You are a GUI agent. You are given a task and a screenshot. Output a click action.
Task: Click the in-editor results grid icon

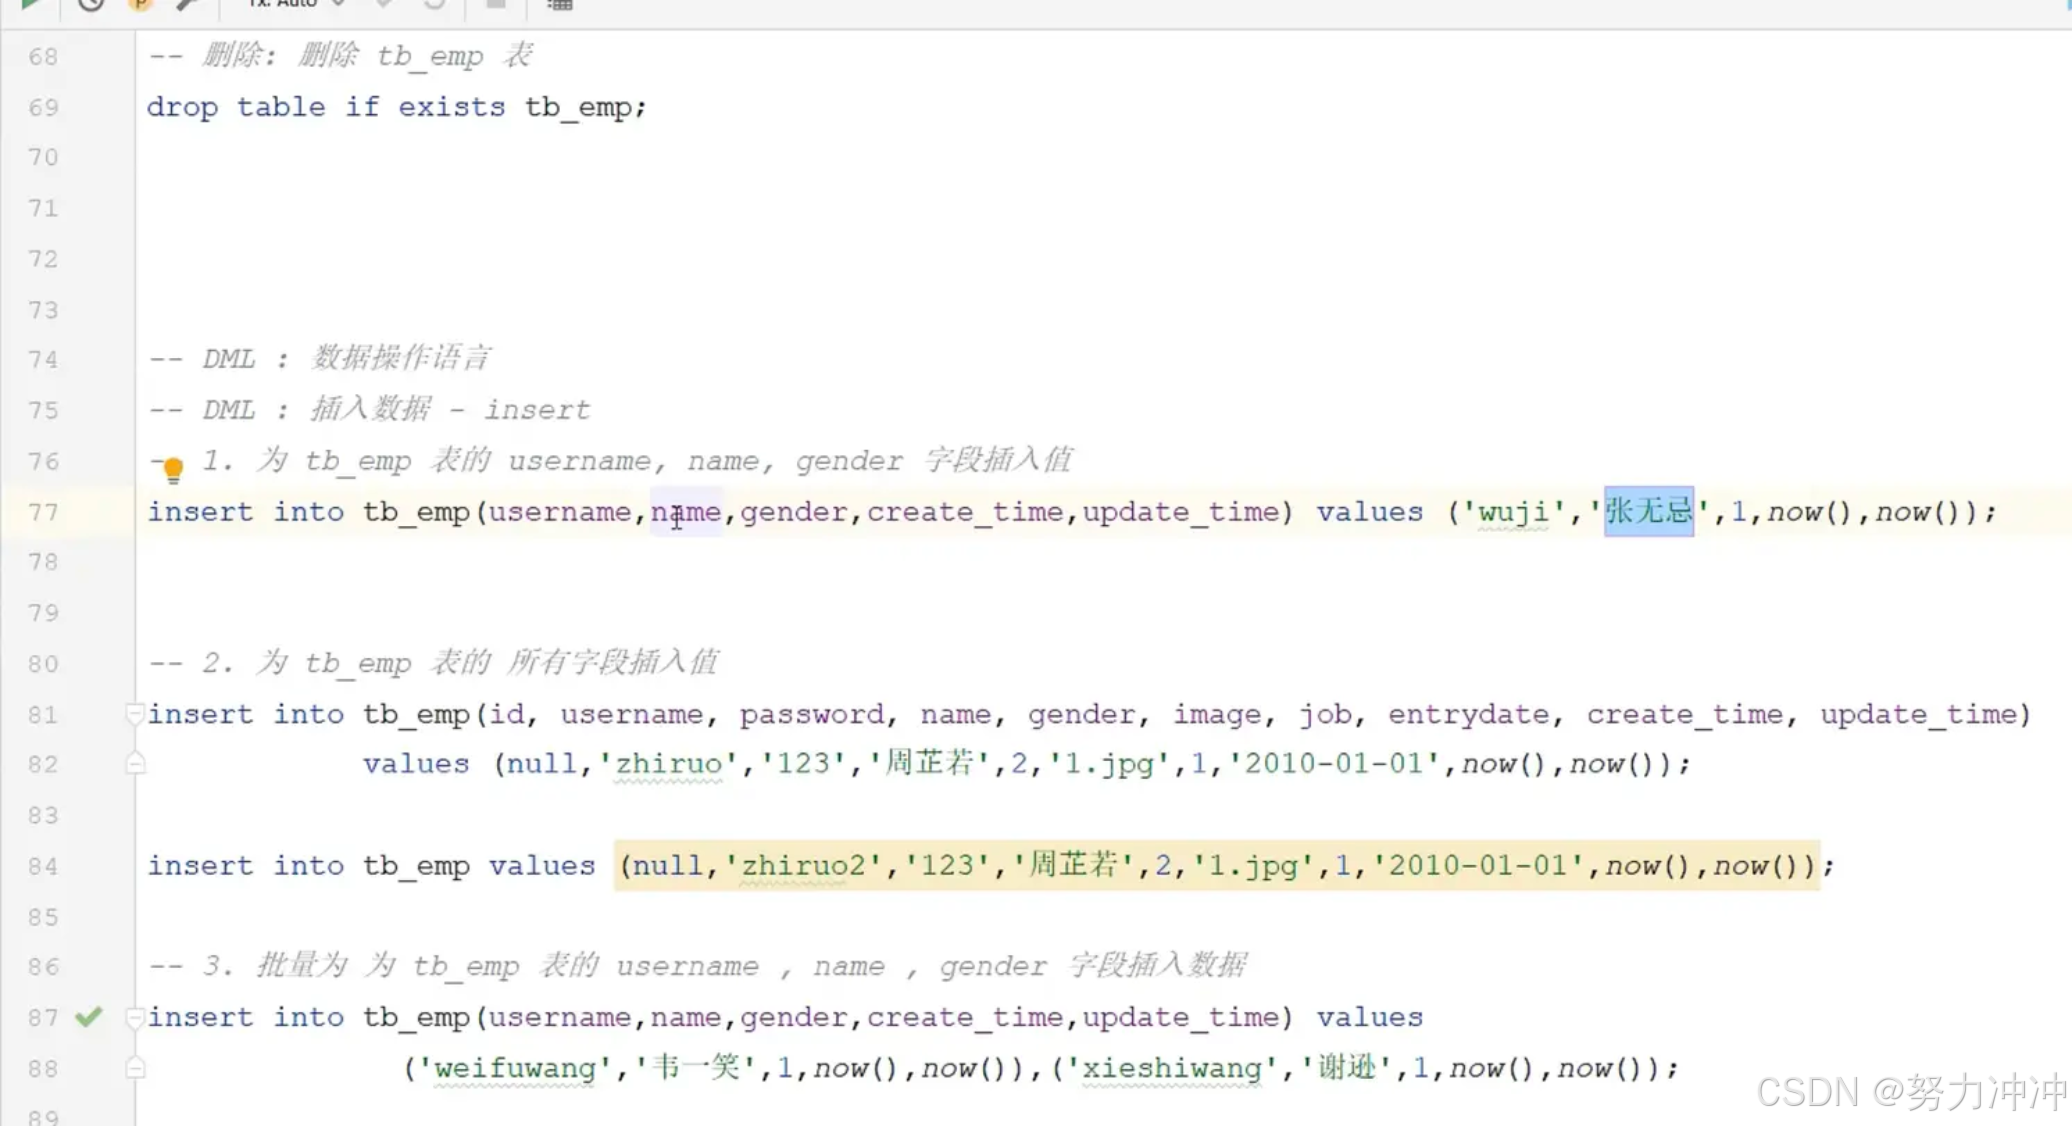pyautogui.click(x=560, y=4)
